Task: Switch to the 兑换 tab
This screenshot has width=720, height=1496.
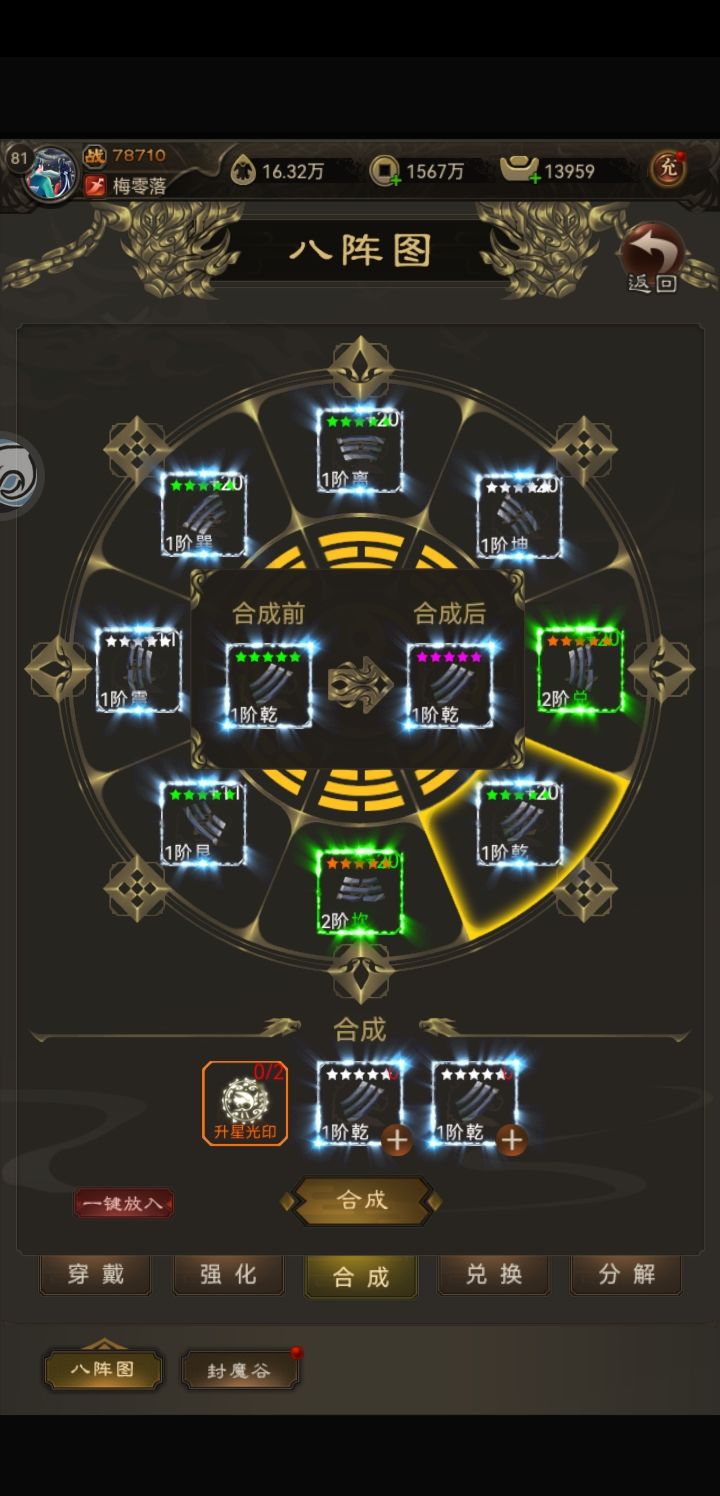Action: pyautogui.click(x=494, y=1275)
